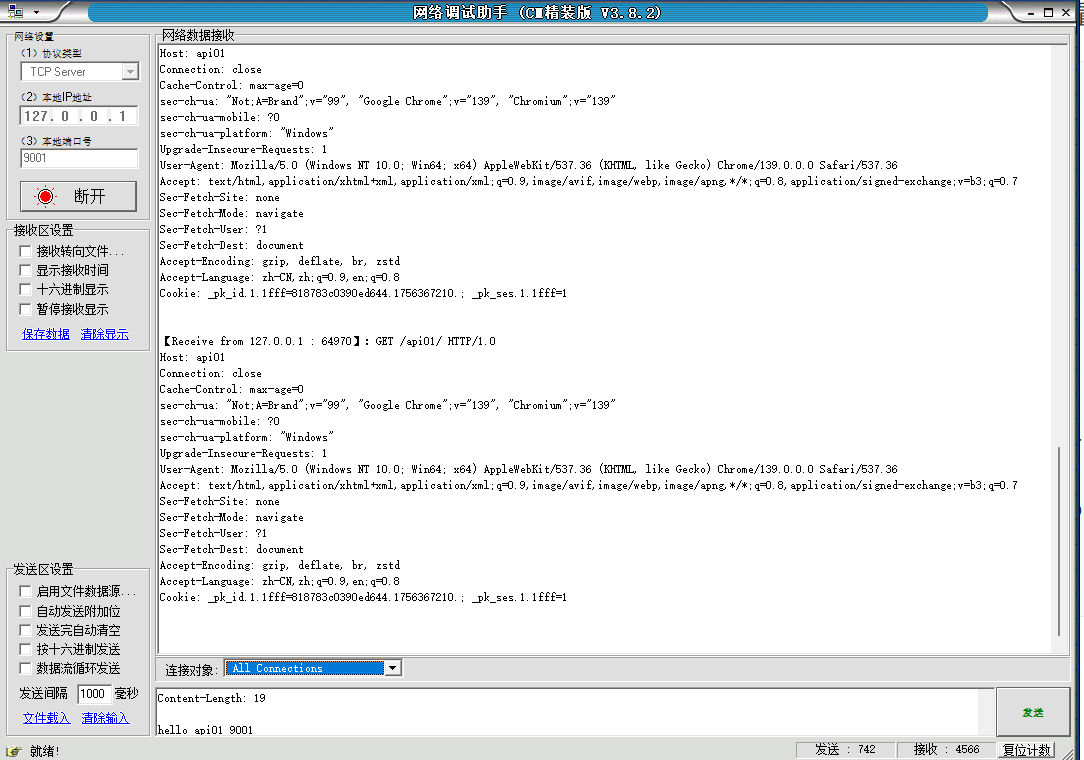Screen dimensions: 1084x760
Task: Click the app icon in the title bar
Action: [x=16, y=12]
